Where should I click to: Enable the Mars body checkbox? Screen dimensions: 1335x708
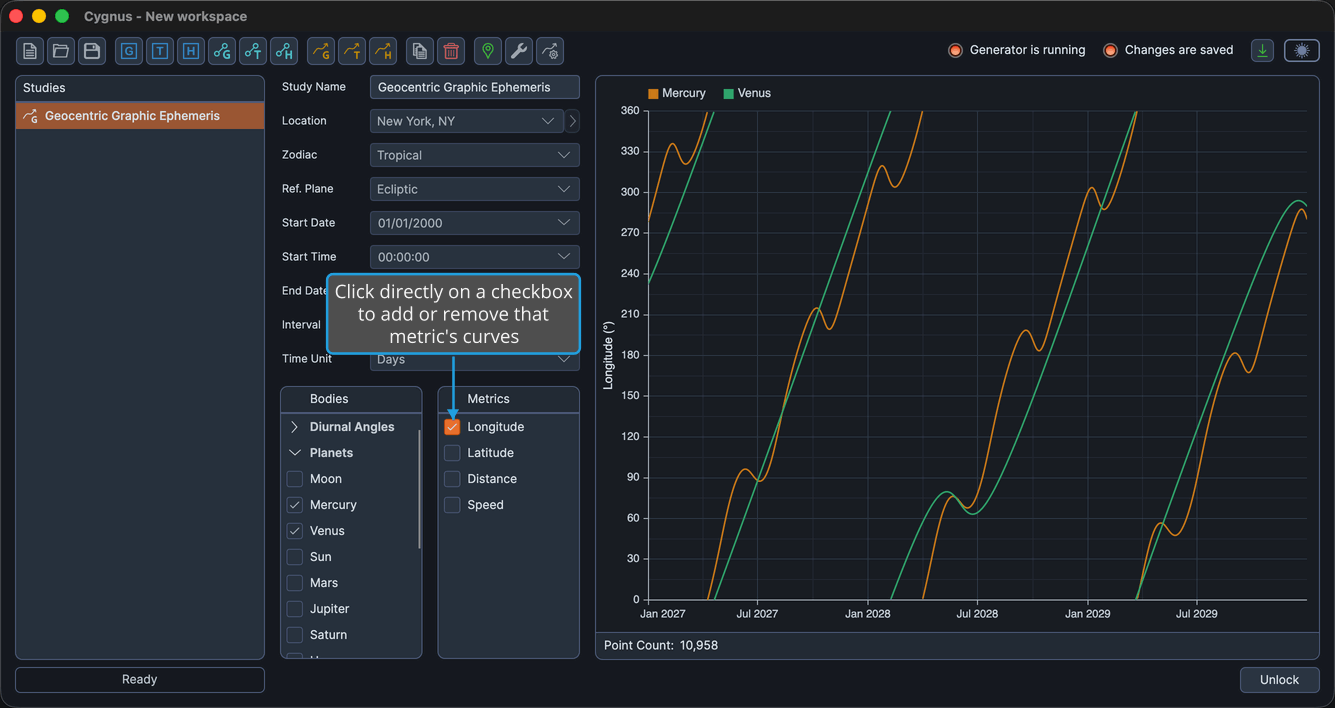coord(295,583)
